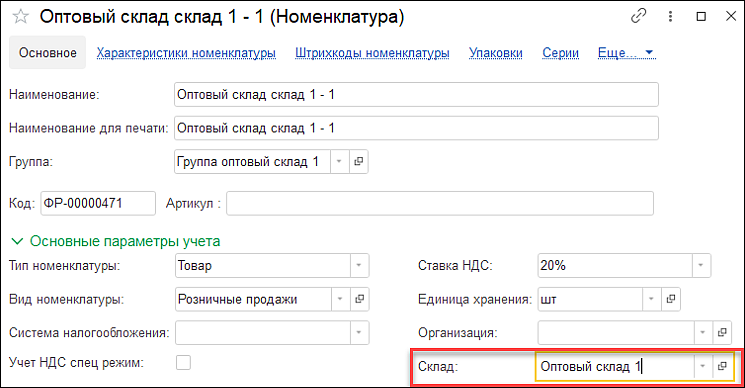
Task: Click the title Оптовый склад склад 1 - 1 (Номенклатура)
Action: tap(222, 17)
